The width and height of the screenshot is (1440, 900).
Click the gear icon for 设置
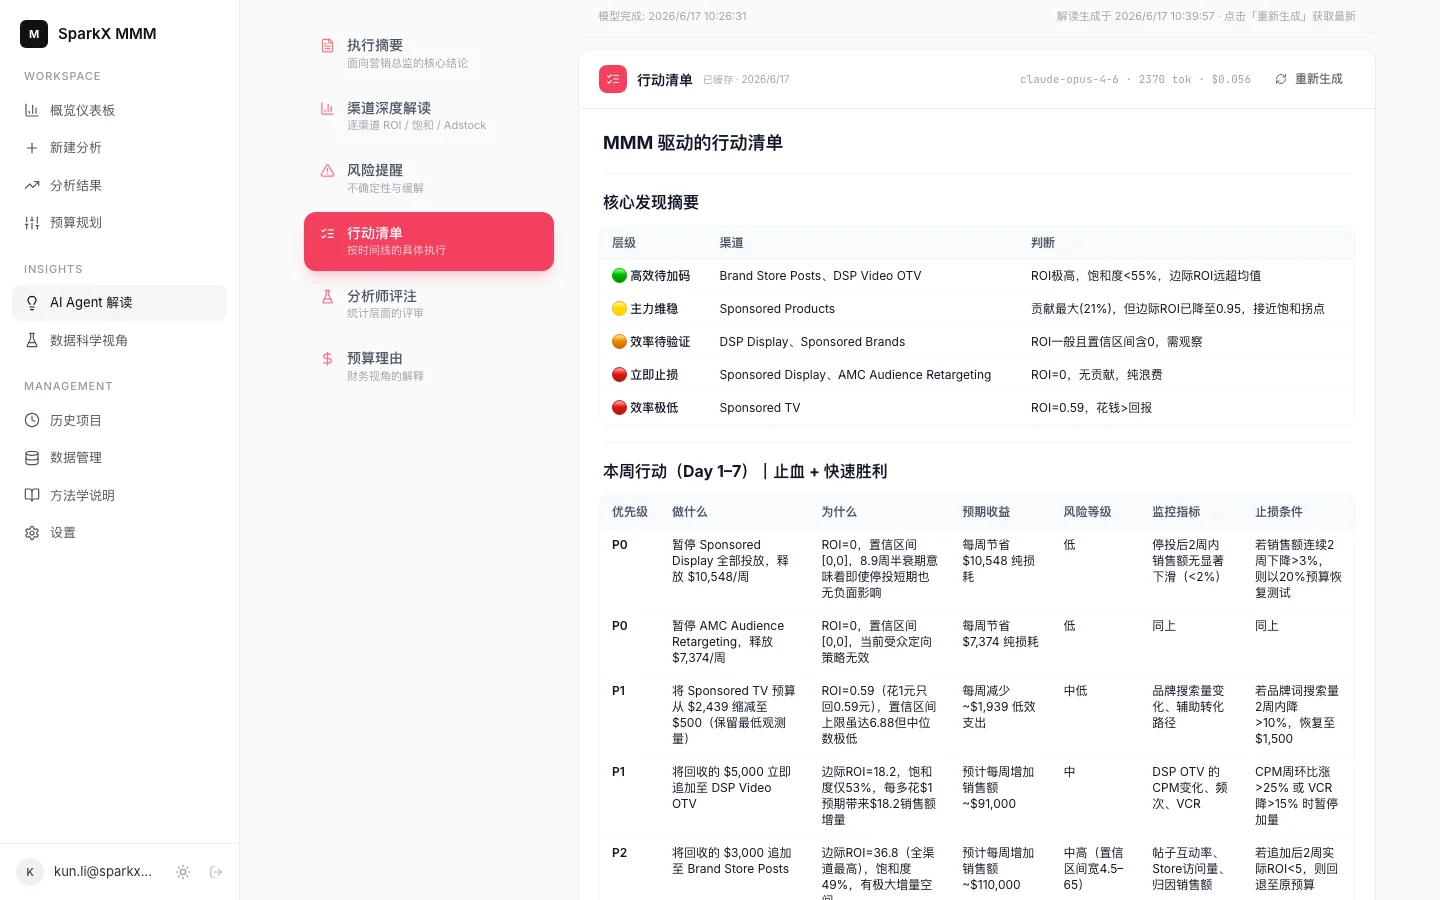pos(32,533)
